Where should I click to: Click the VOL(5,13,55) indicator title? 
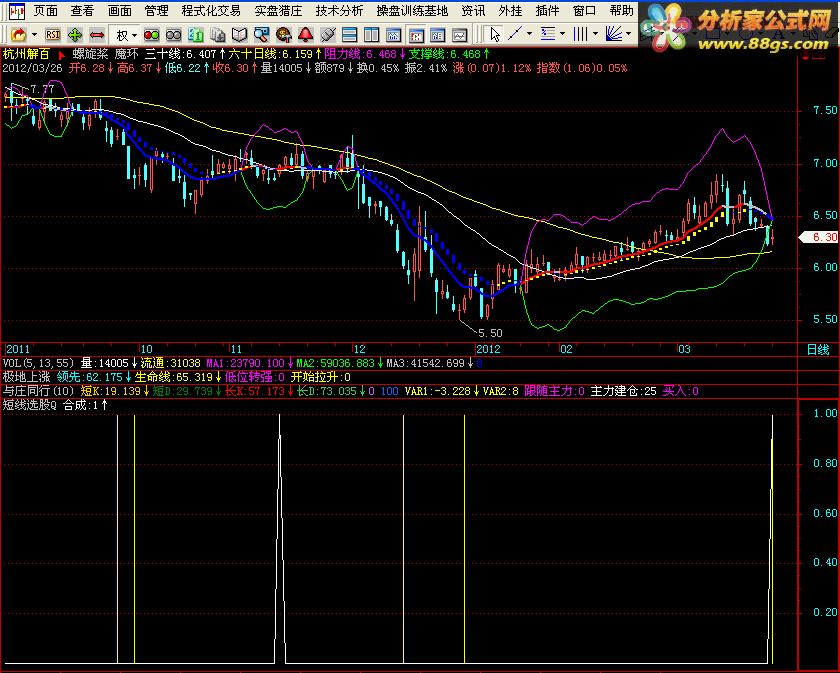39,363
